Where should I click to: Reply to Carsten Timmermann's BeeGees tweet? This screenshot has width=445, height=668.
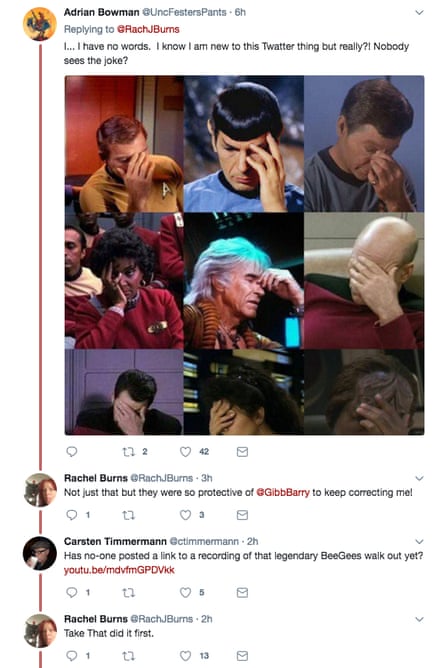[72, 592]
